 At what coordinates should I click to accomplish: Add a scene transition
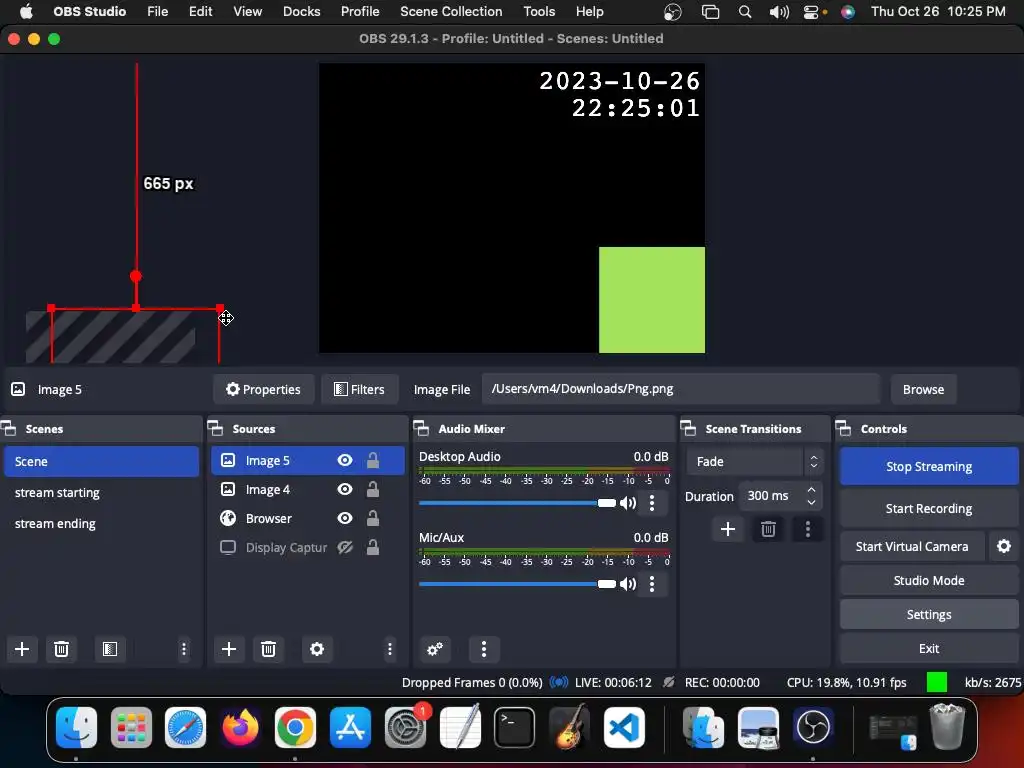tap(728, 529)
